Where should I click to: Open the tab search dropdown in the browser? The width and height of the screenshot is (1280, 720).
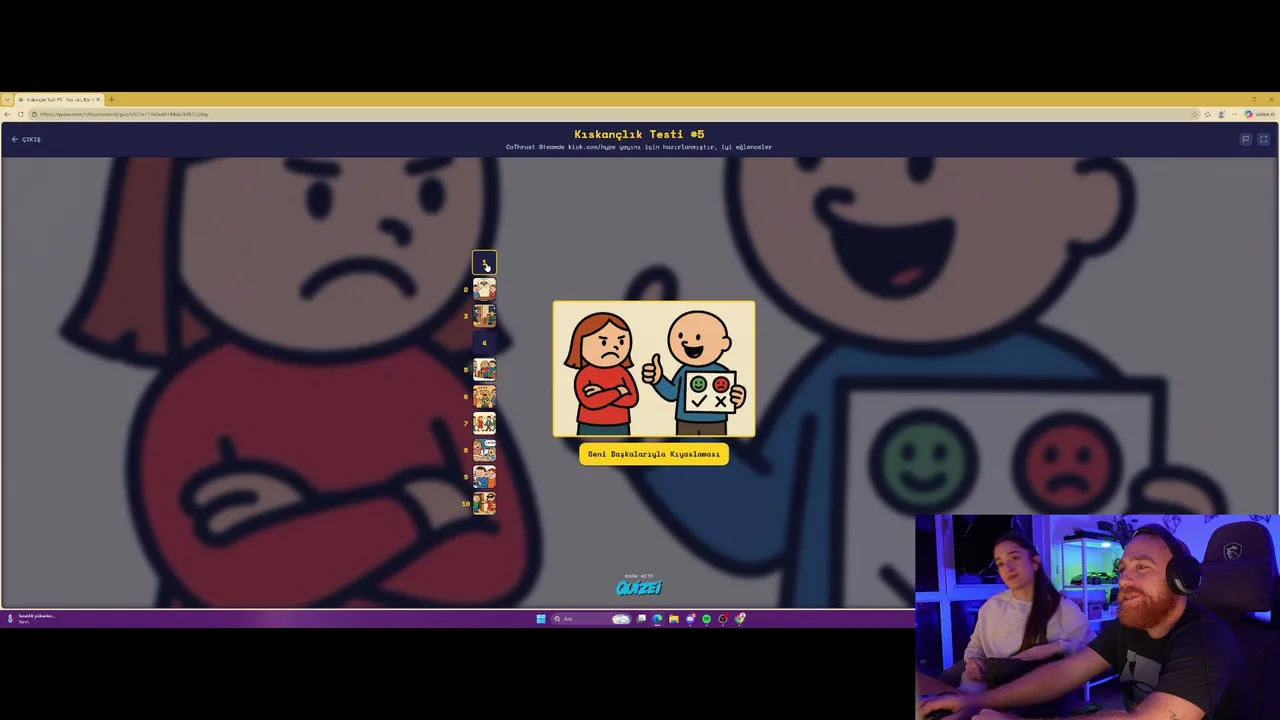[x=7, y=99]
